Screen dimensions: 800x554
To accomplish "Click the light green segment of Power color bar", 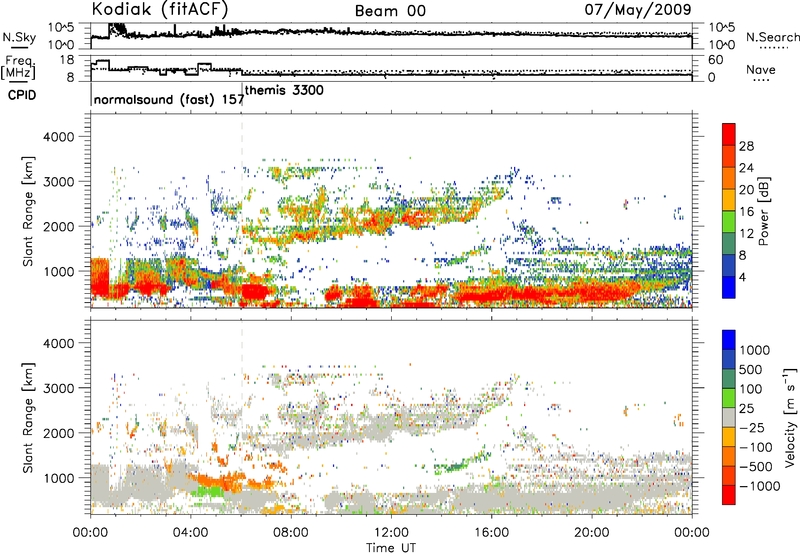I will click(729, 222).
